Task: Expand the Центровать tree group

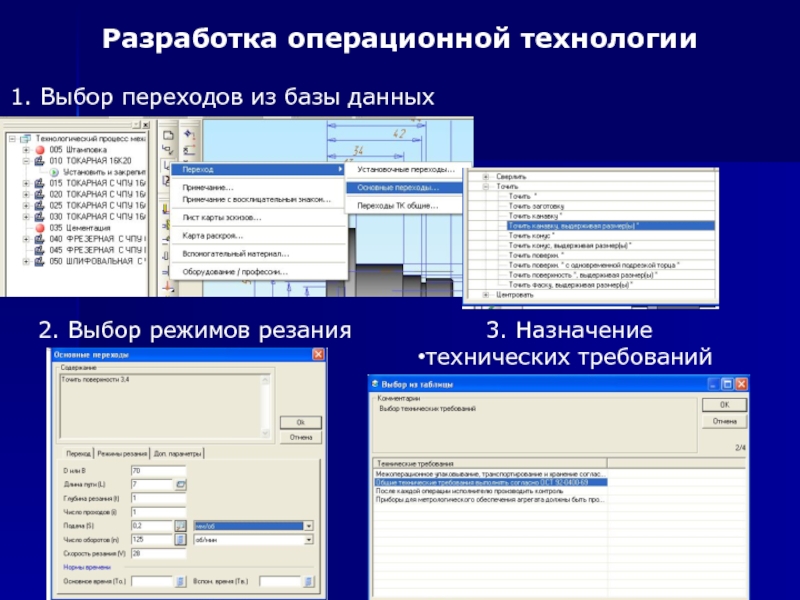Action: click(x=487, y=295)
